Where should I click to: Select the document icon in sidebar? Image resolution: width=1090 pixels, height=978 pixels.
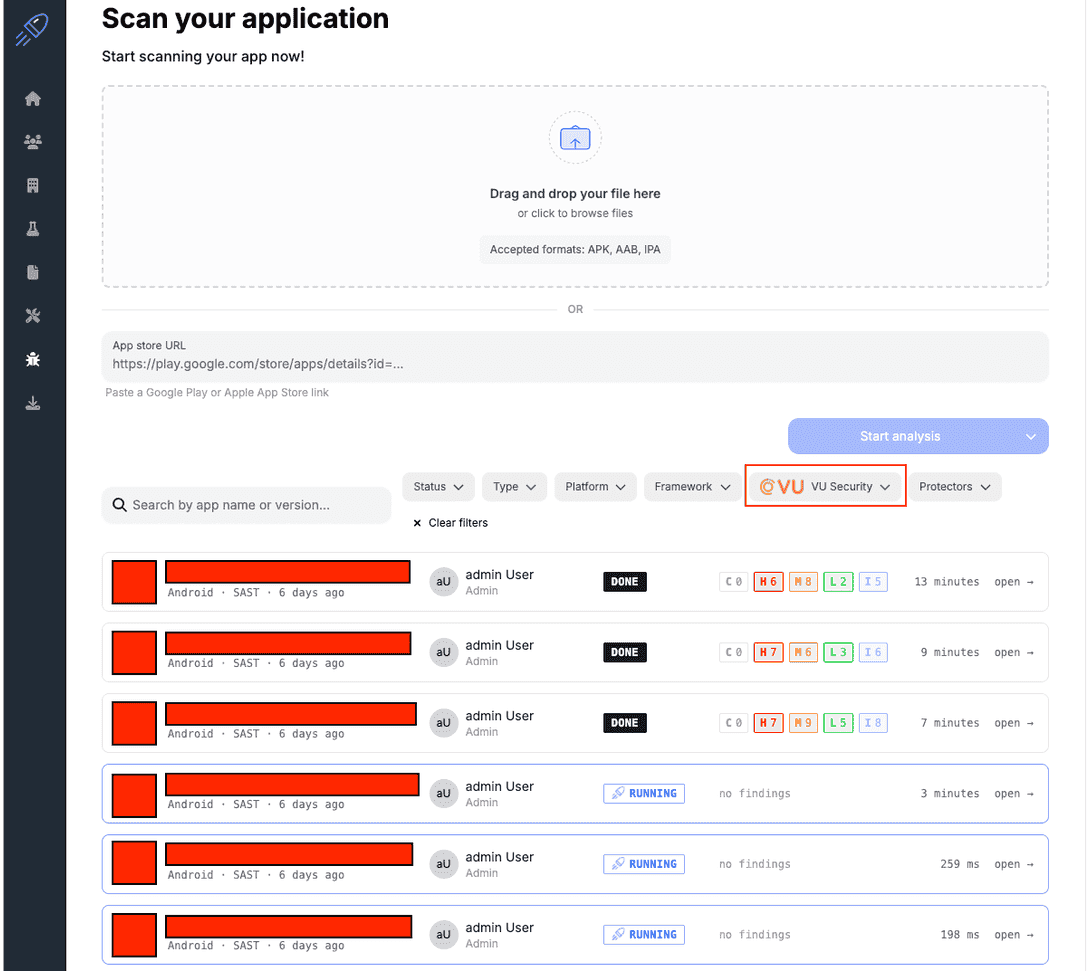(x=33, y=272)
